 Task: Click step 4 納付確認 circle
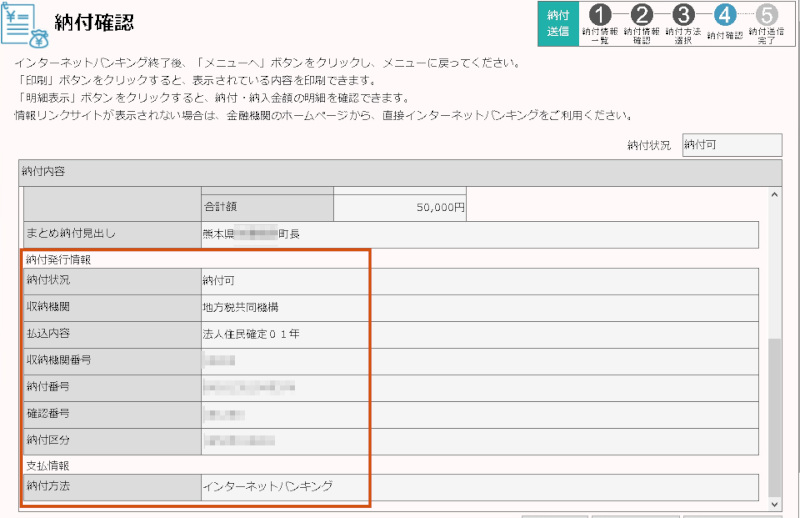725,15
